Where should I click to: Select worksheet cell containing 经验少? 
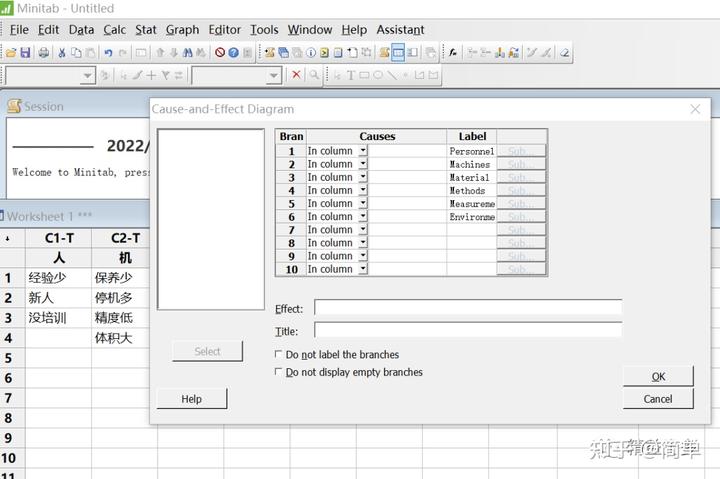coord(58,278)
